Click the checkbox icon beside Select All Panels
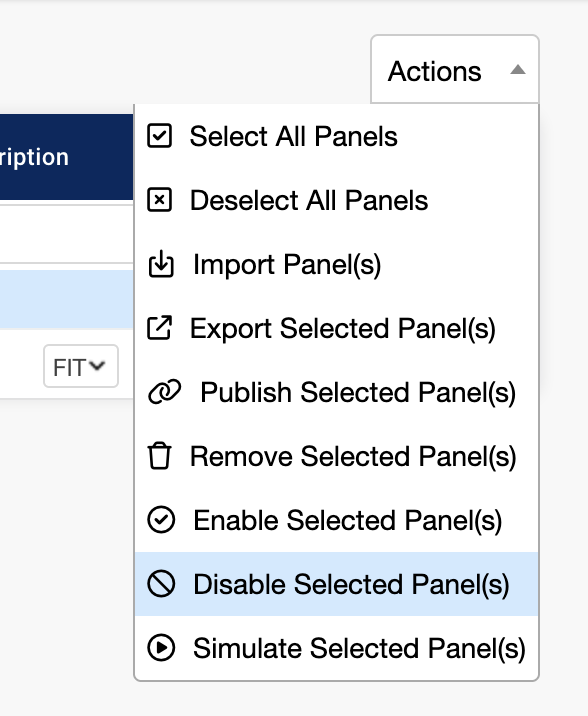 click(159, 136)
